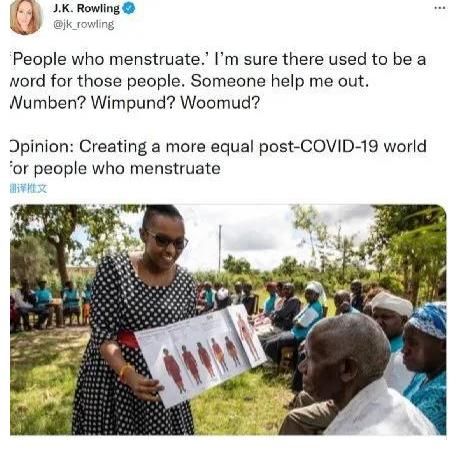Click the red belt on the dress
462x460 pixels.
tap(128, 339)
